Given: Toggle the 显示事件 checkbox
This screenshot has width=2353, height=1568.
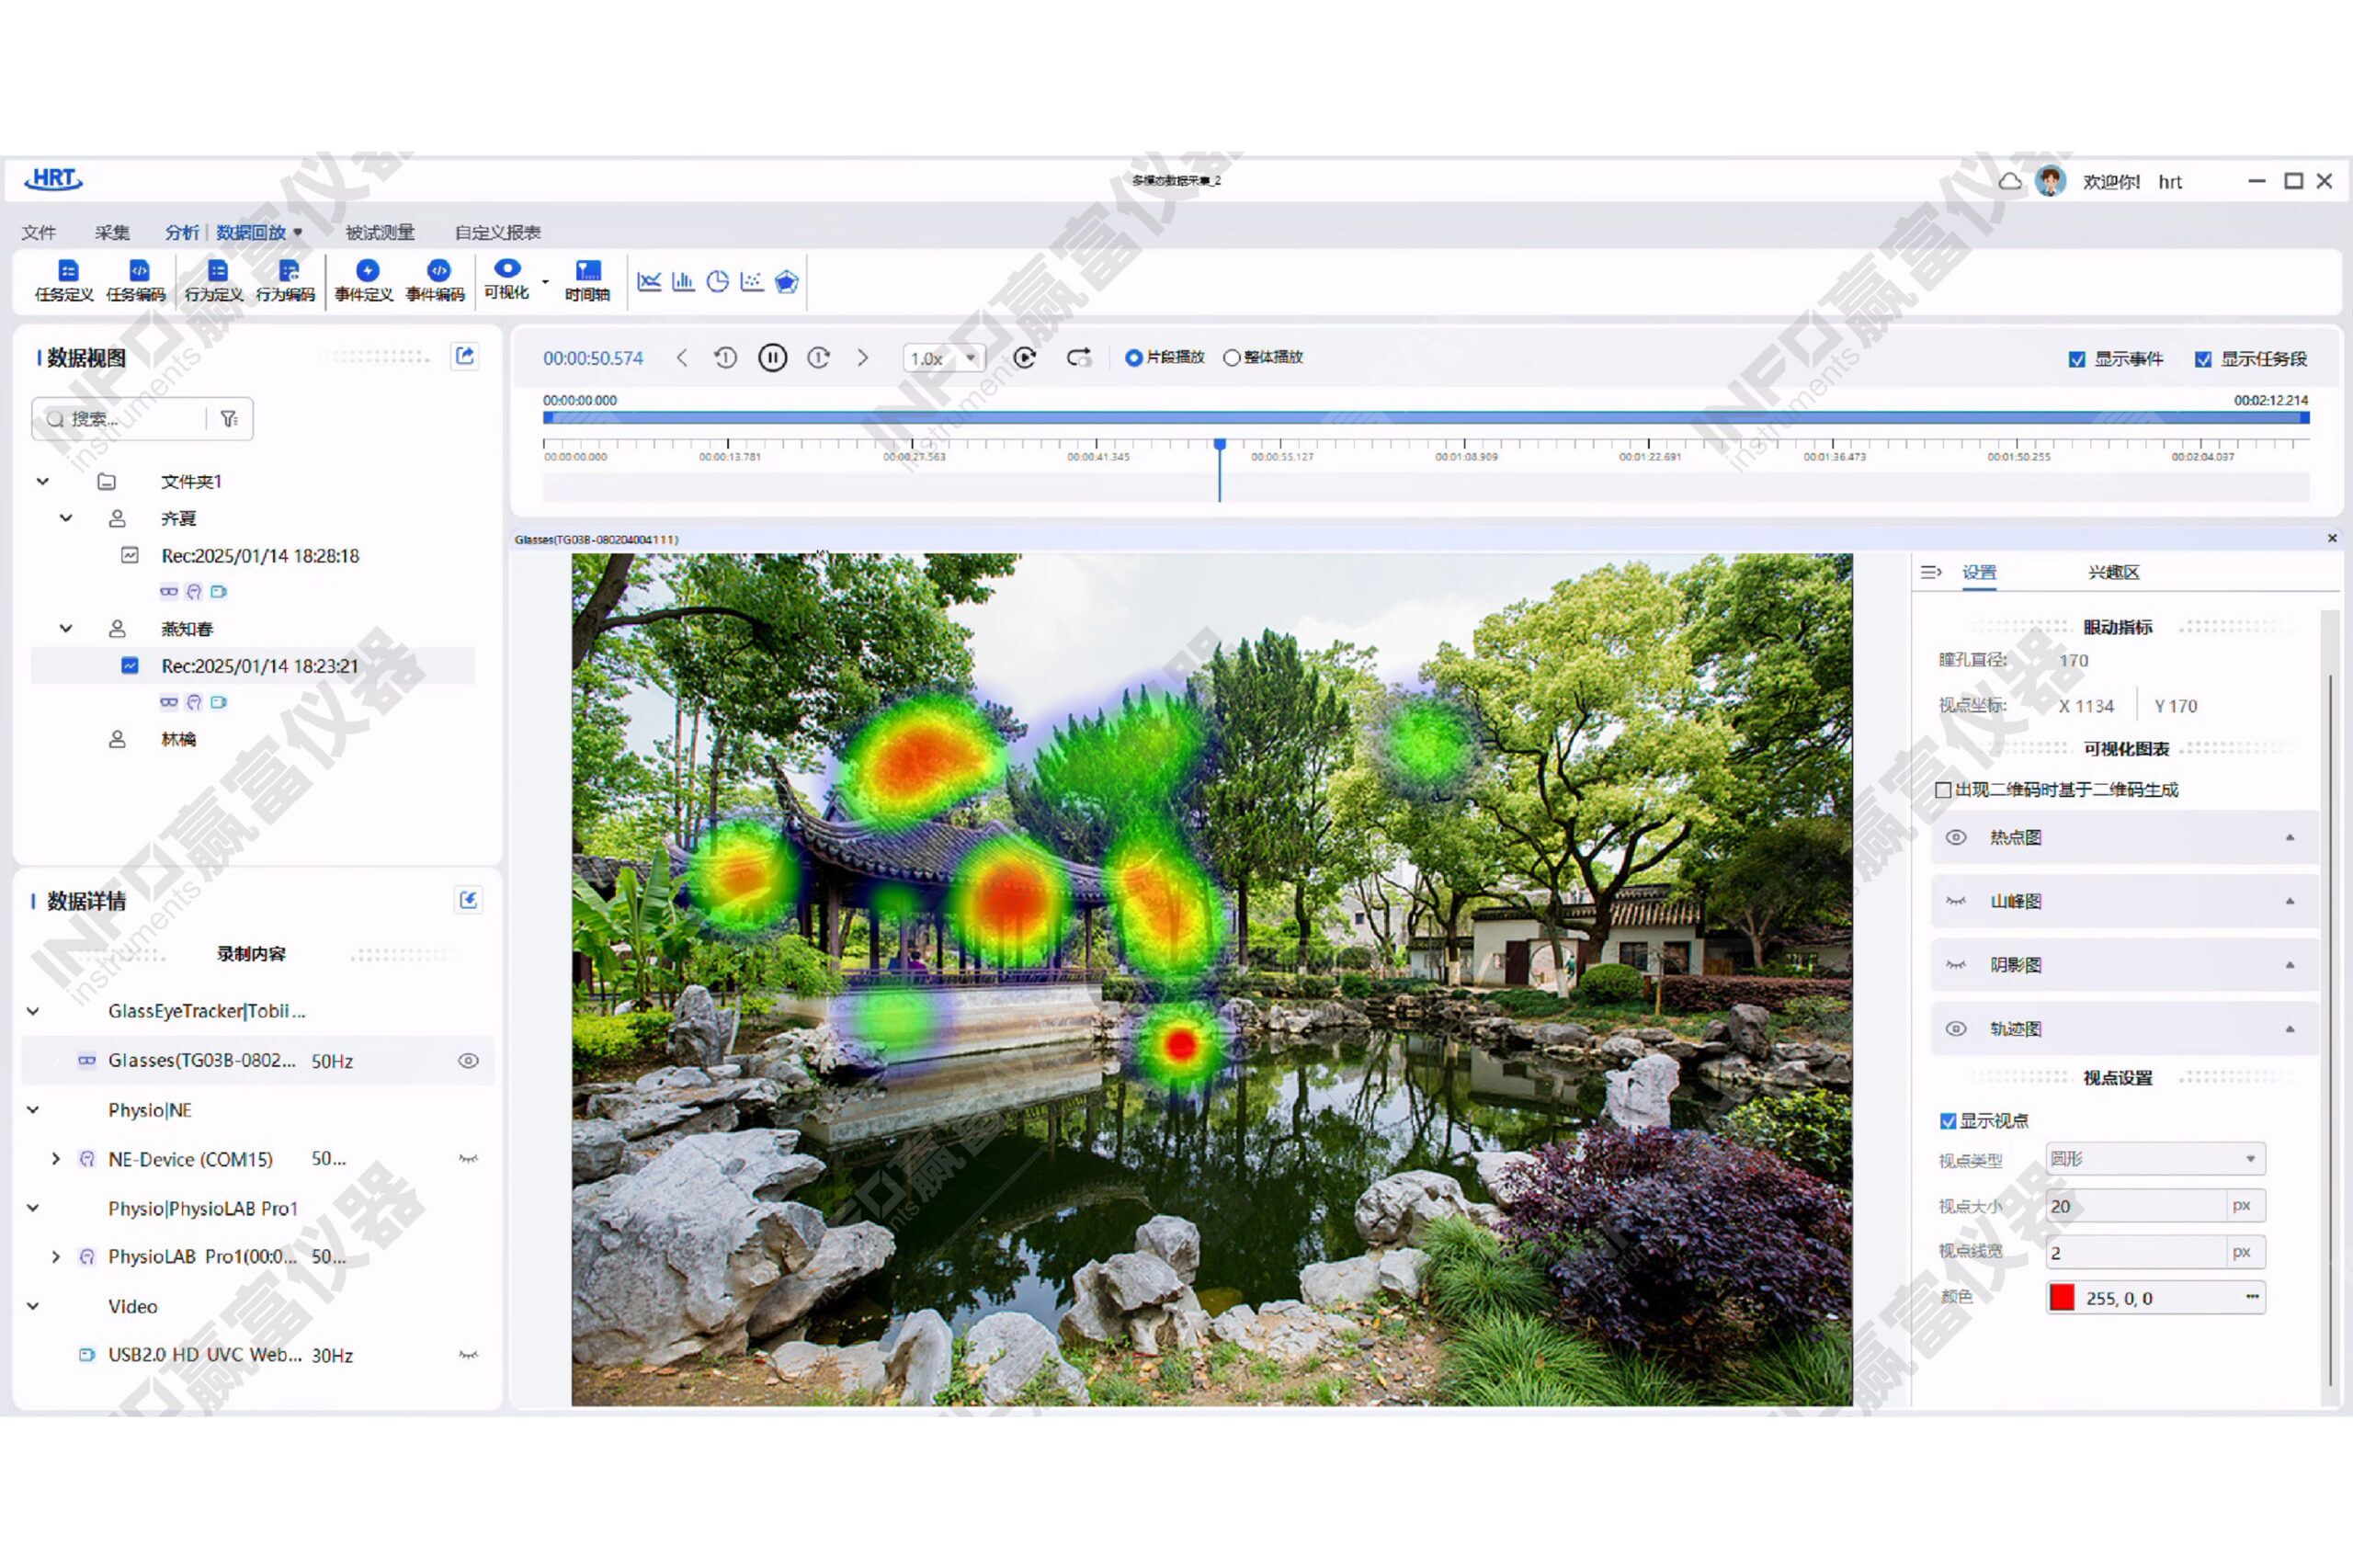Looking at the screenshot, I should [2077, 360].
